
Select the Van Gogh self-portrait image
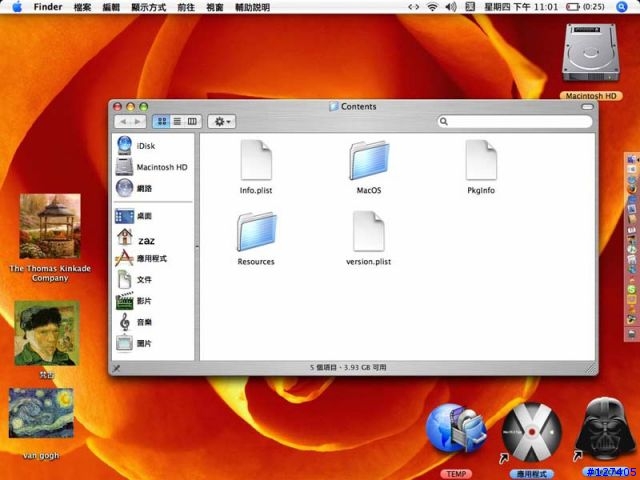(47, 333)
